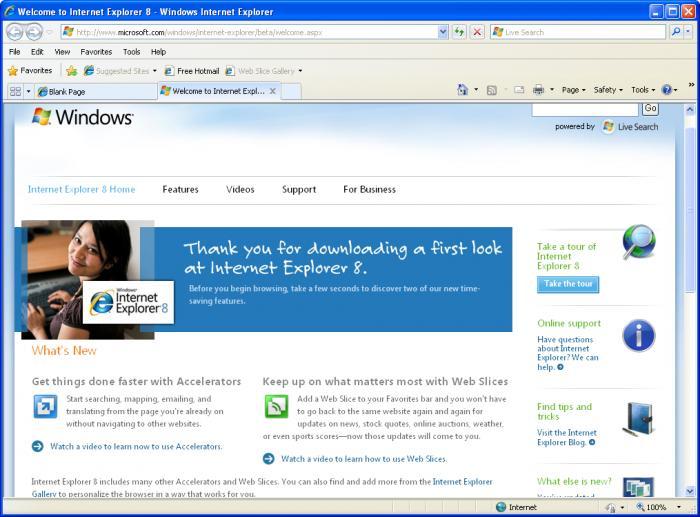Close the Welcome to Internet Explorer tab

[x=272, y=91]
